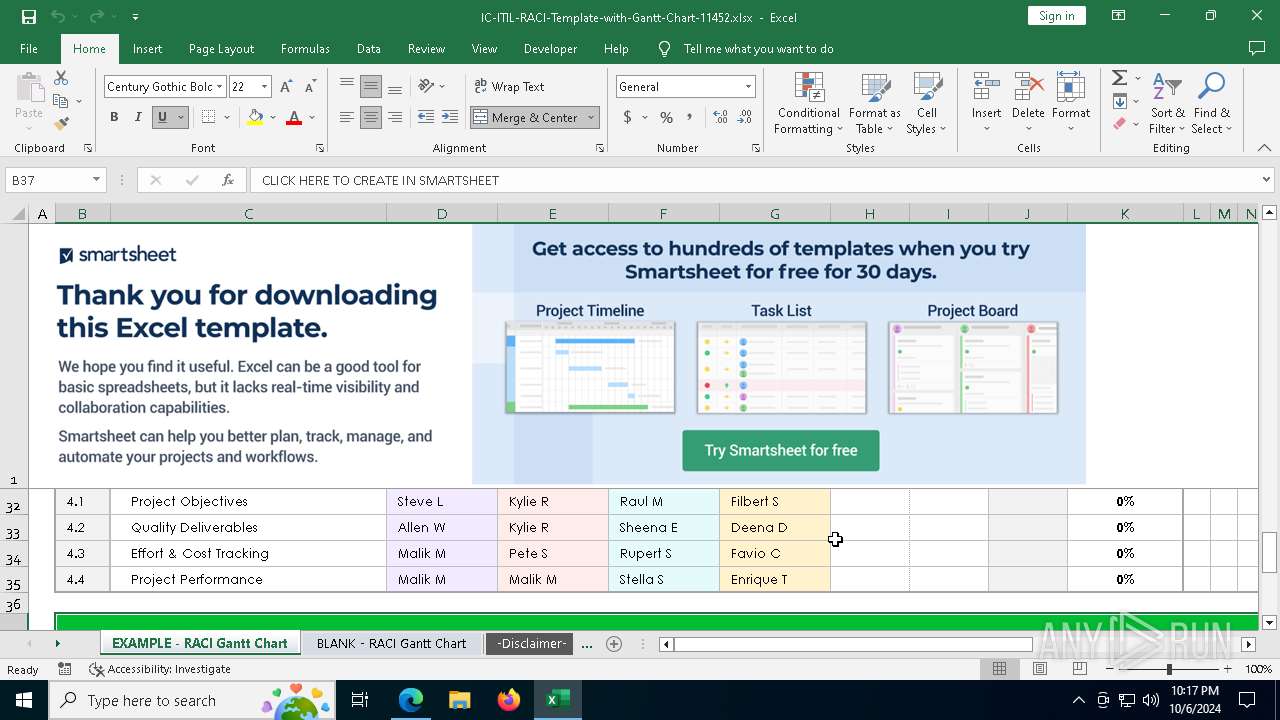The width and height of the screenshot is (1280, 720).
Task: Open the font color dropdown arrow
Action: pyautogui.click(x=312, y=117)
